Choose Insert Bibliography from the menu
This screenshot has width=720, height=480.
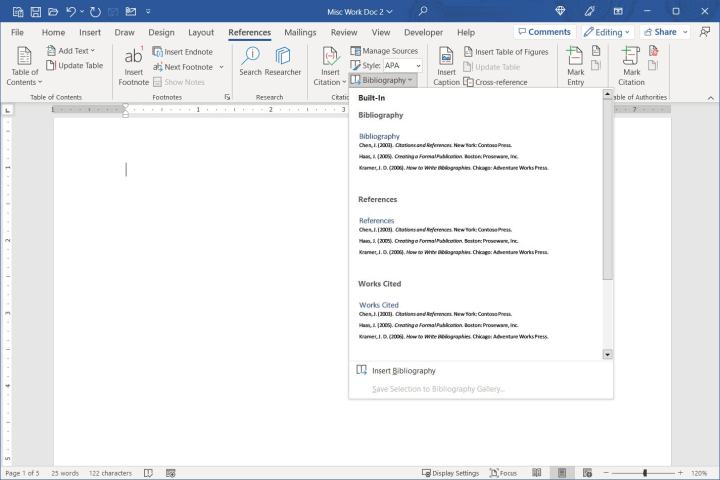coord(403,371)
